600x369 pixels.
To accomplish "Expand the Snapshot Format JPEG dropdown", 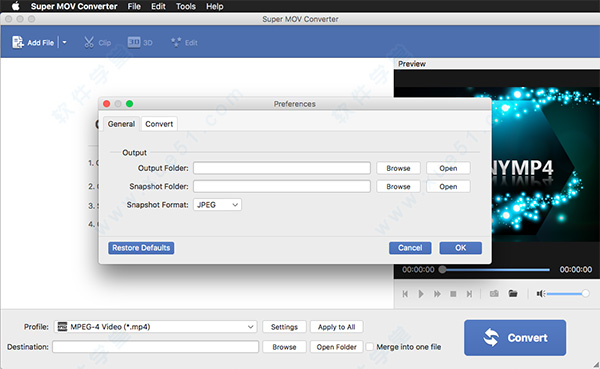I will [217, 205].
